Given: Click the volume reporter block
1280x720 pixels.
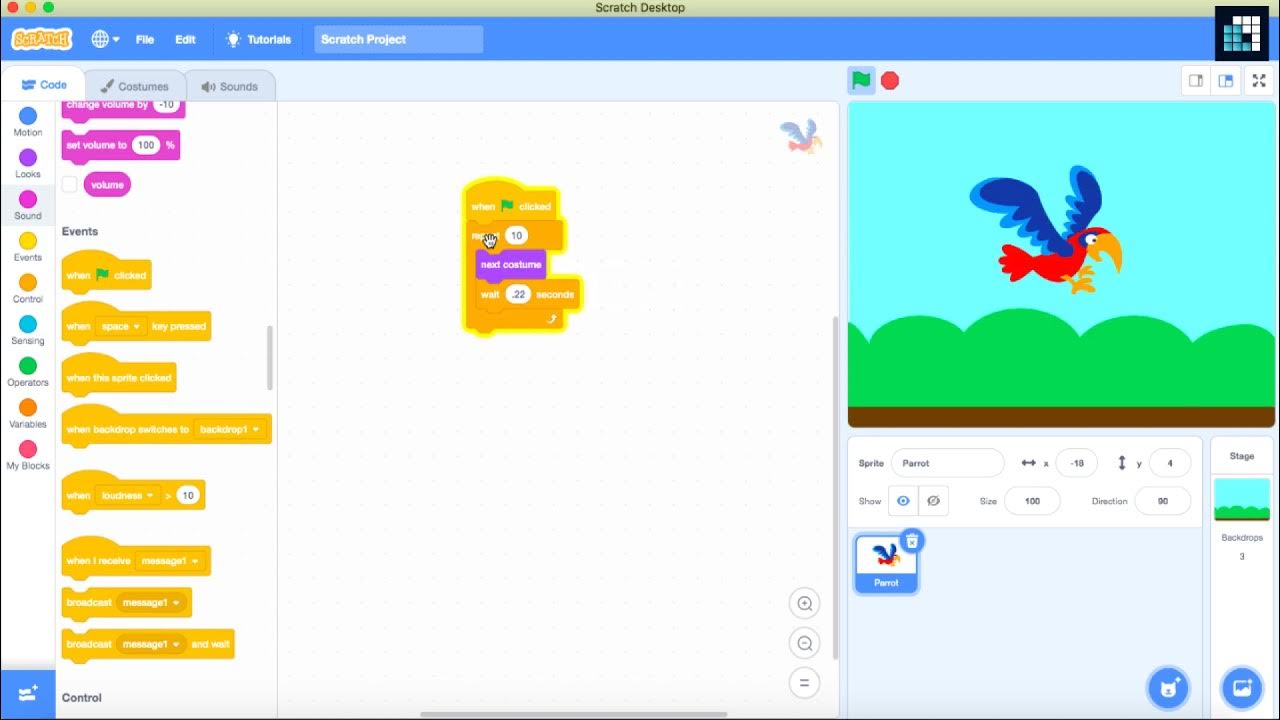Looking at the screenshot, I should (107, 185).
